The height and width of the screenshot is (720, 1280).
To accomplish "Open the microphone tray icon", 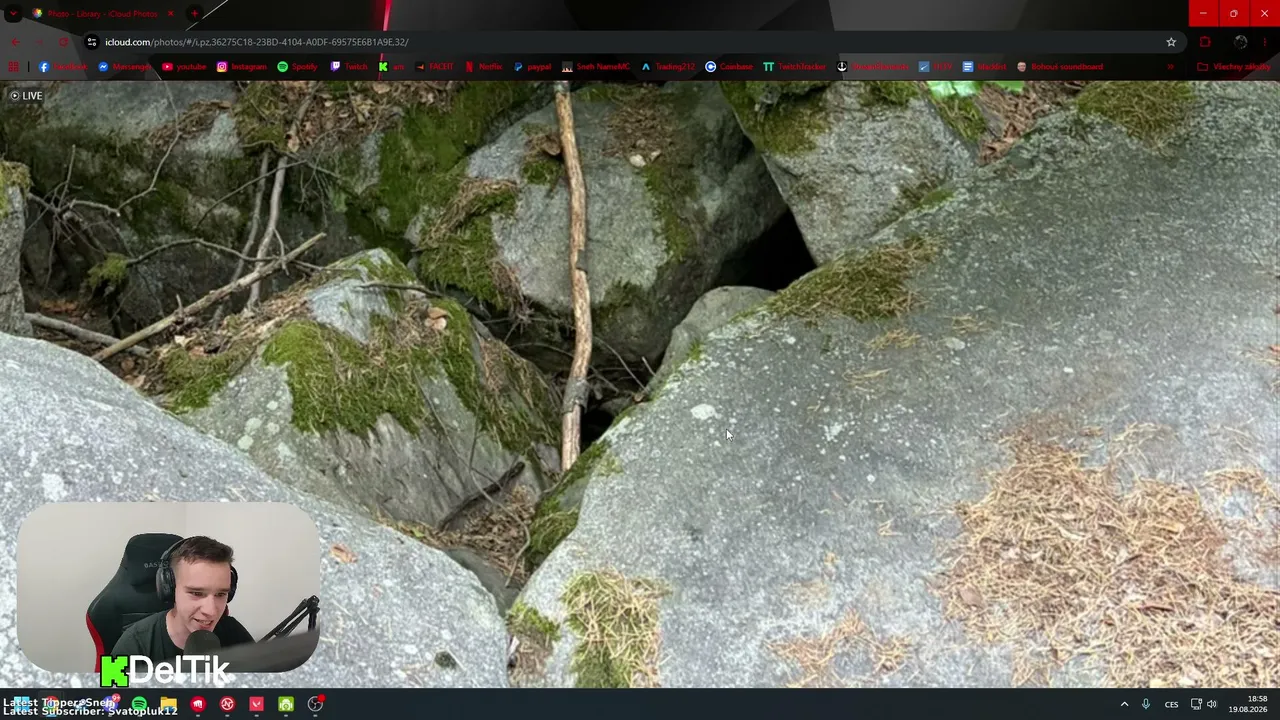I will click(1146, 704).
